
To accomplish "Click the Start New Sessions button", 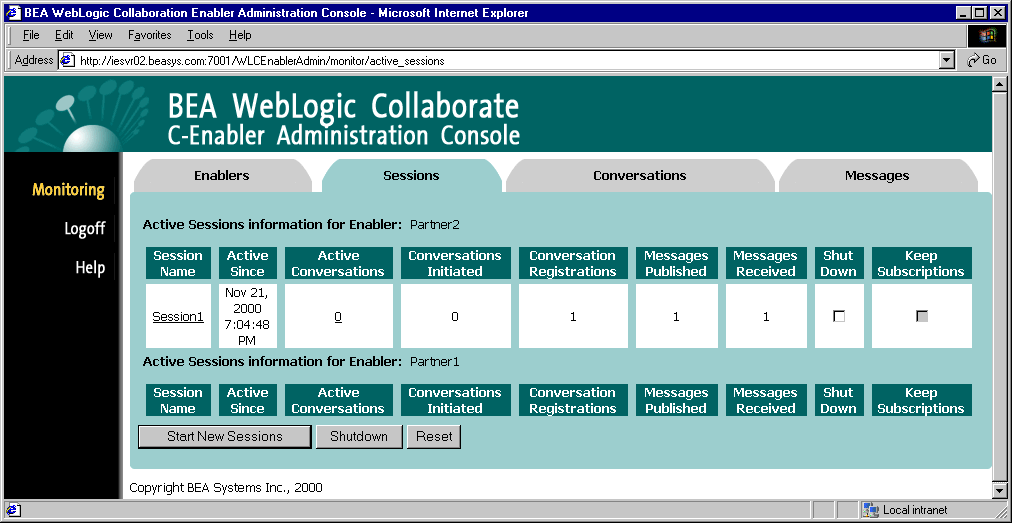I will point(225,436).
